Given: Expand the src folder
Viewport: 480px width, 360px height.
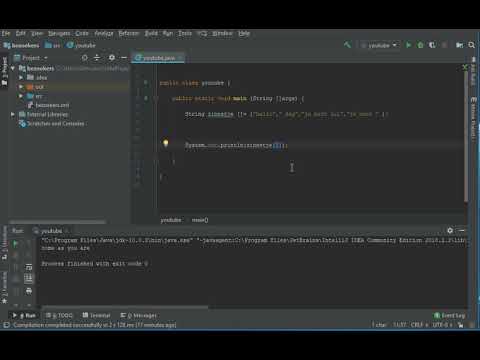Looking at the screenshot, I should (x=21, y=96).
